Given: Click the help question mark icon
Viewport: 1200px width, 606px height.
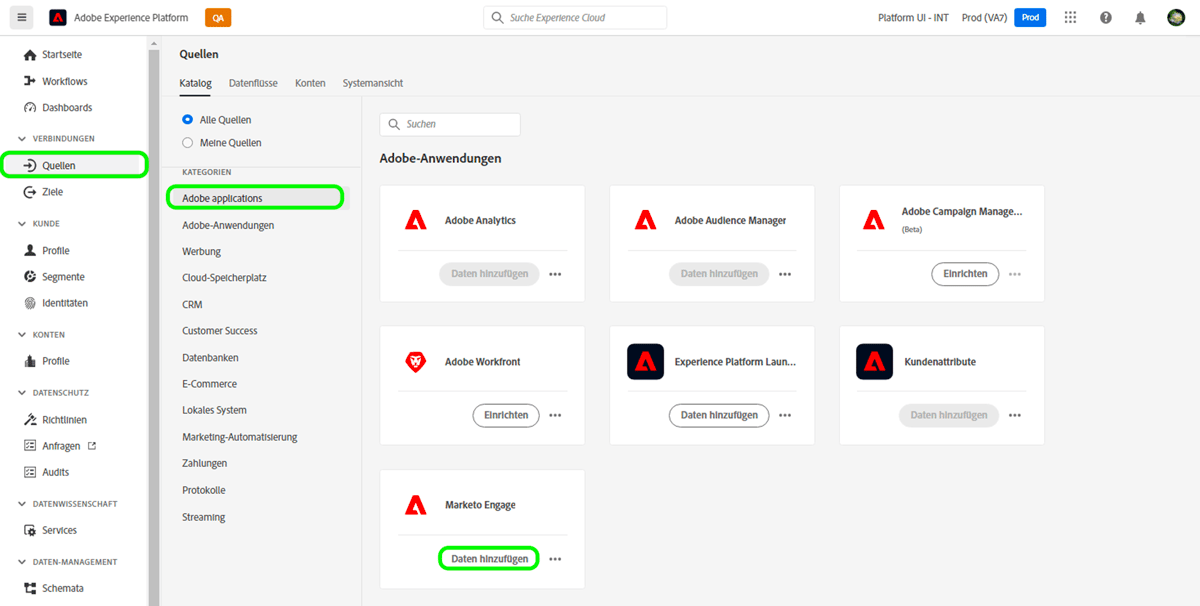Looking at the screenshot, I should (x=1104, y=17).
